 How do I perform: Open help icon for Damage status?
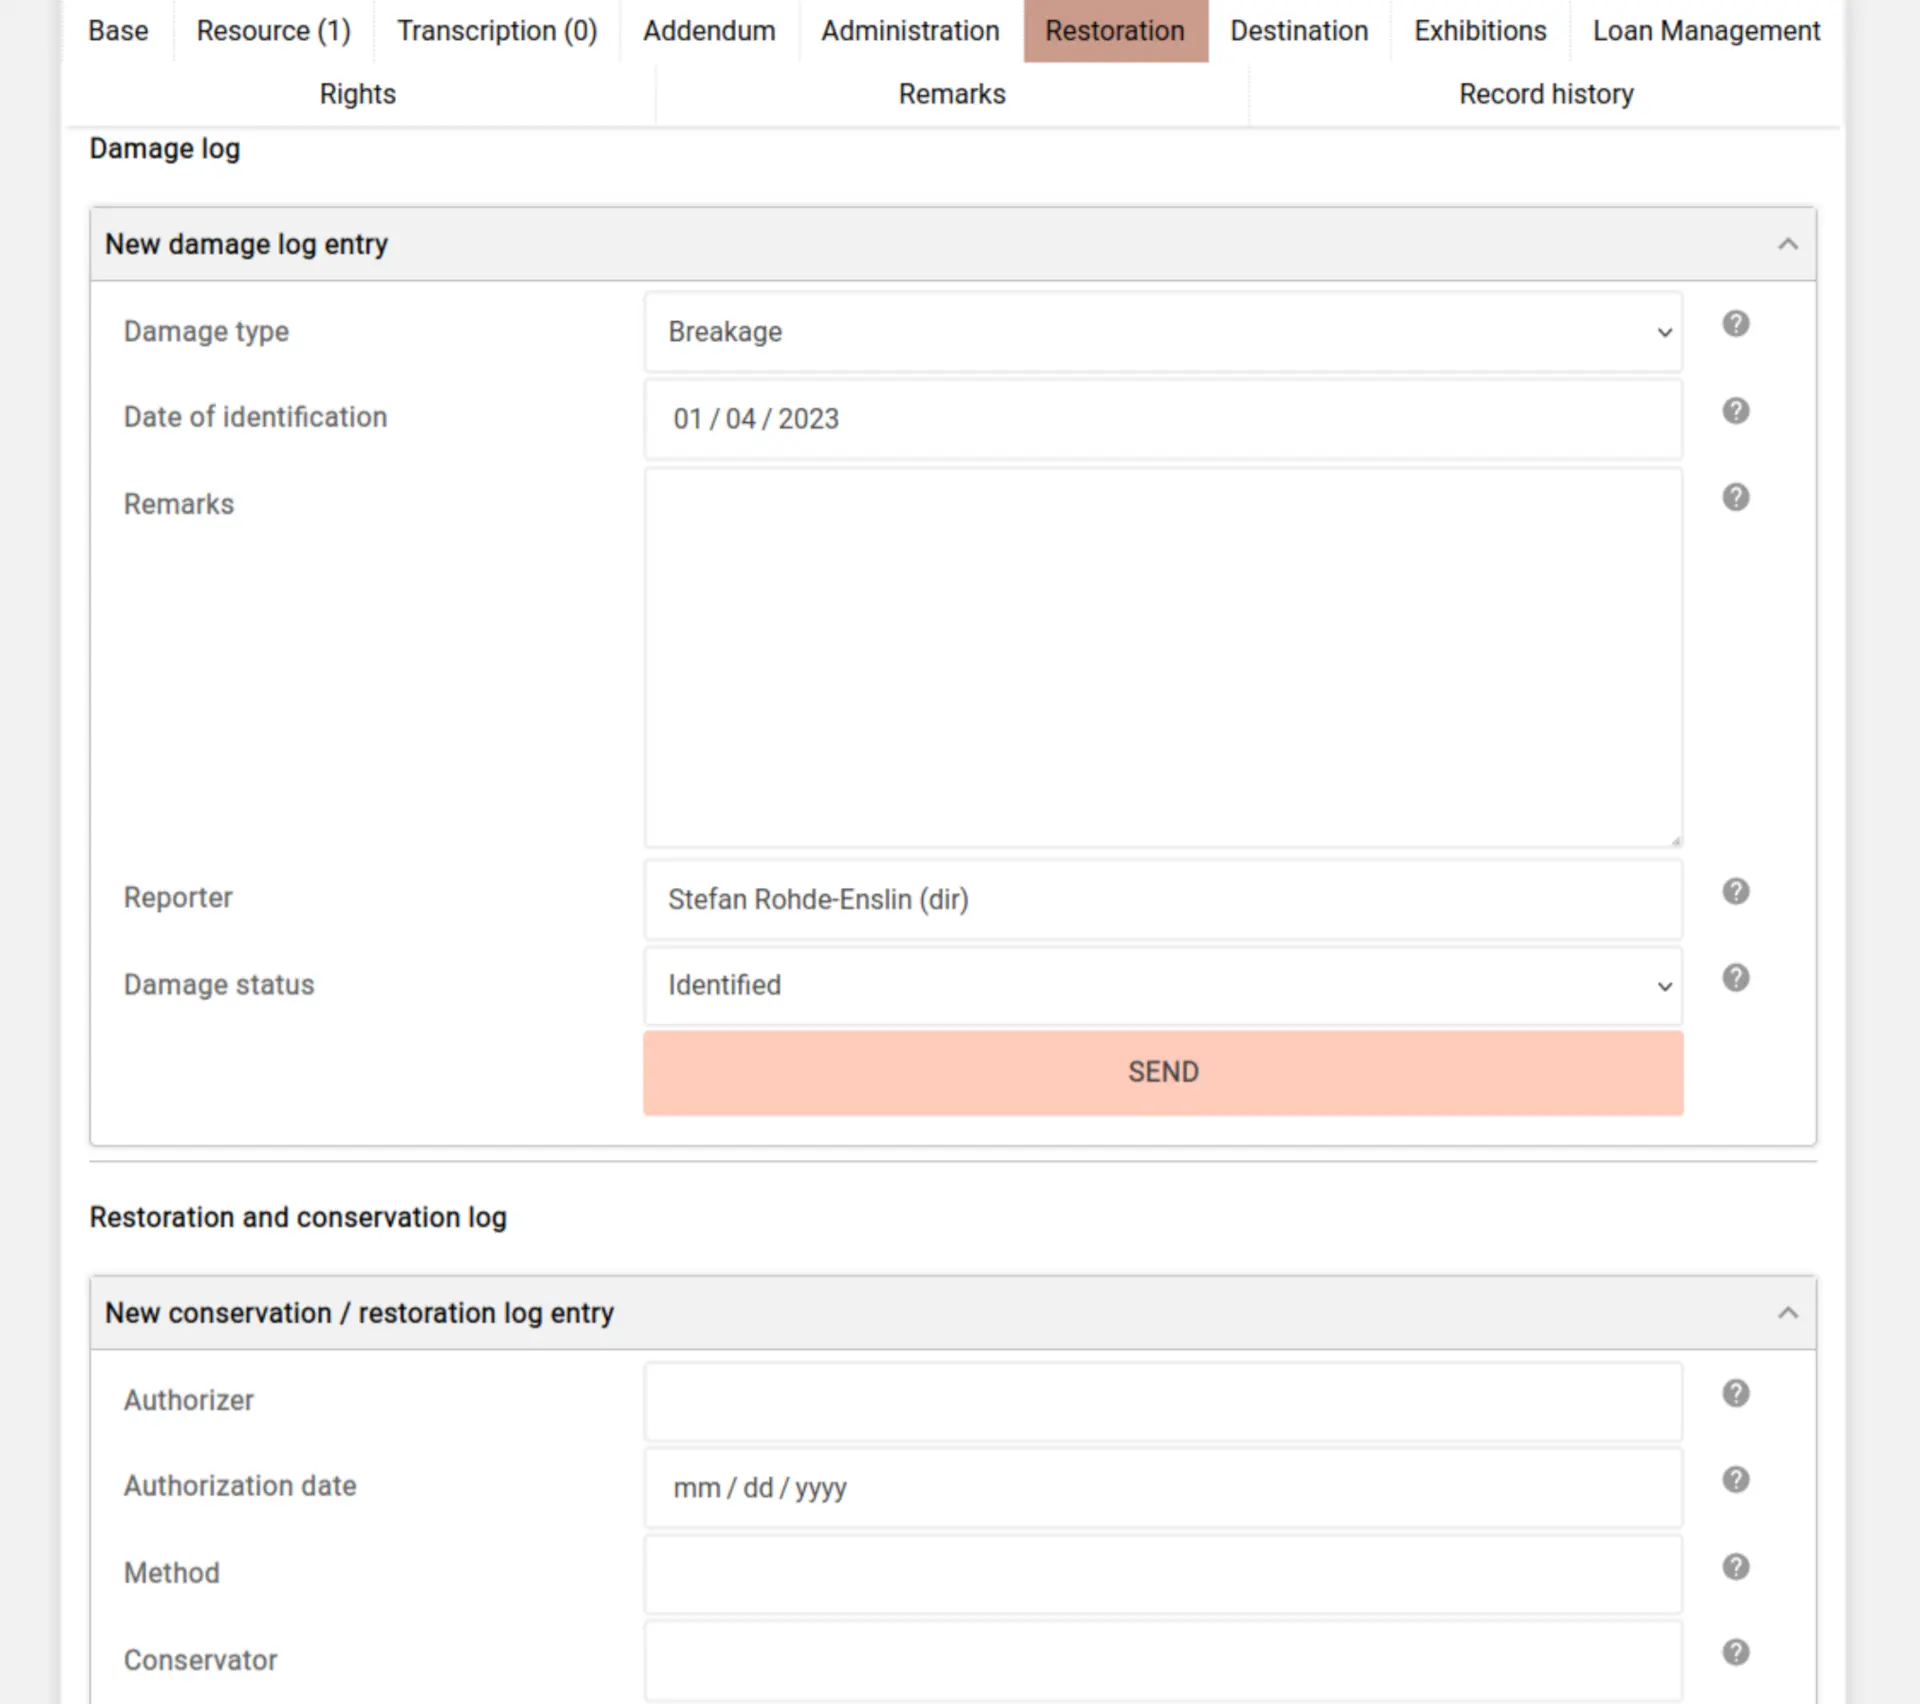tap(1736, 978)
